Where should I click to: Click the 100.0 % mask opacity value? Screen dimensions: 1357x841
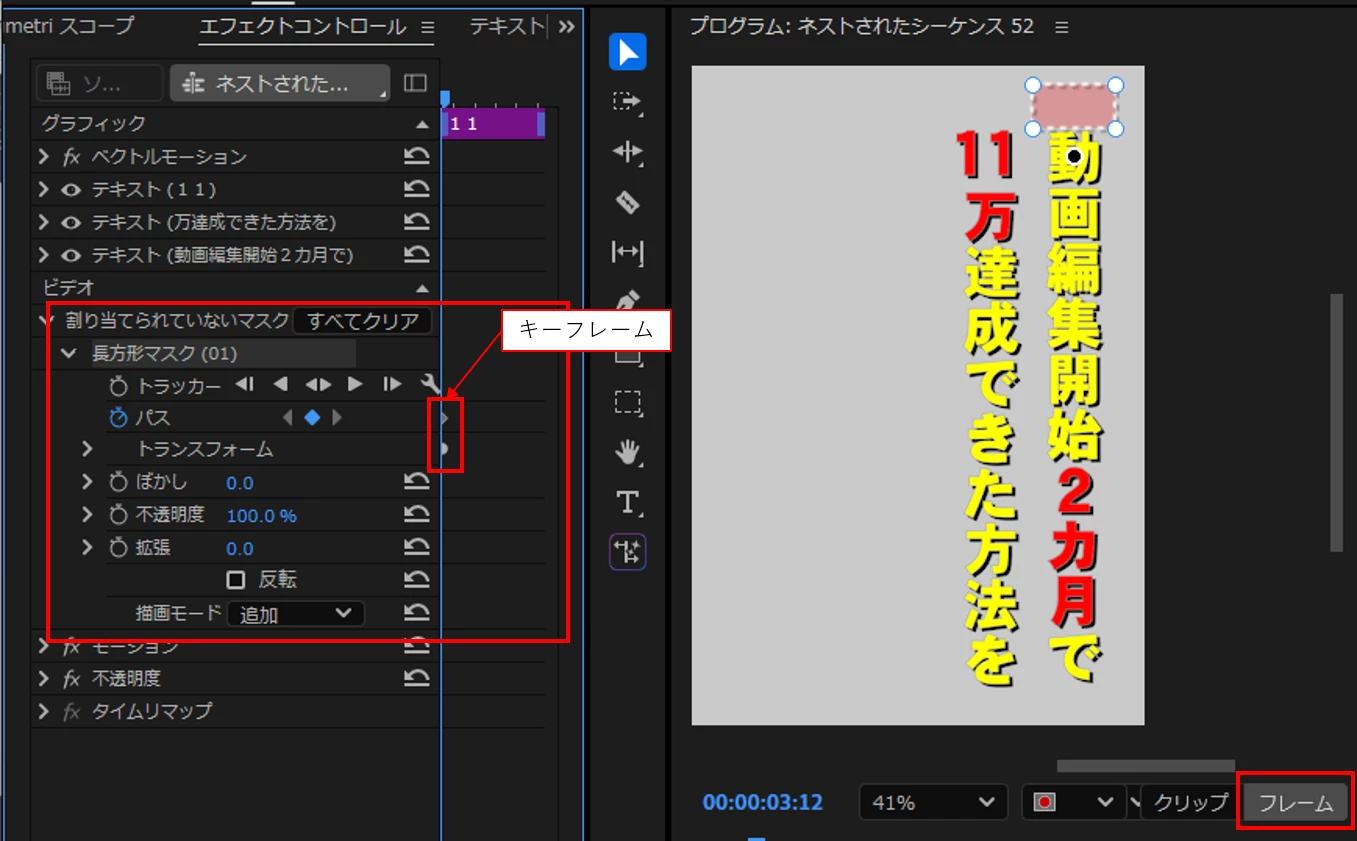coord(262,516)
